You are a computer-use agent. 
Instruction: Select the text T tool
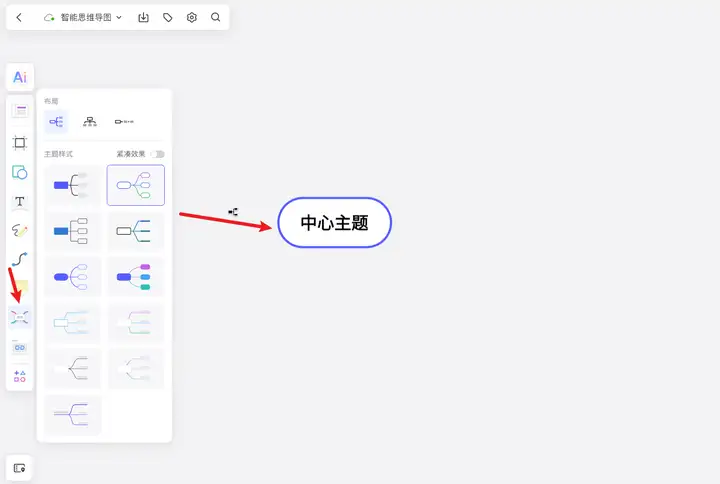(x=20, y=202)
